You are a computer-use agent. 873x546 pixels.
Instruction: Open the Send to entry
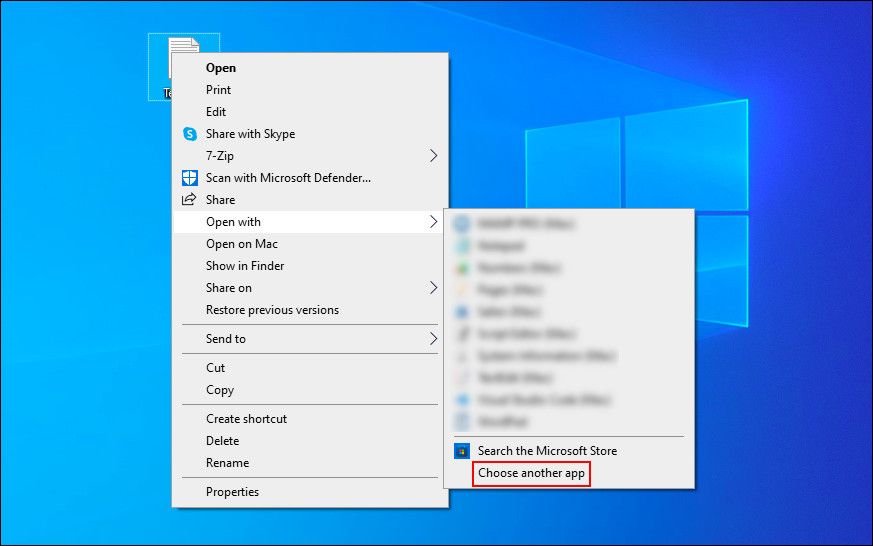tap(310, 339)
